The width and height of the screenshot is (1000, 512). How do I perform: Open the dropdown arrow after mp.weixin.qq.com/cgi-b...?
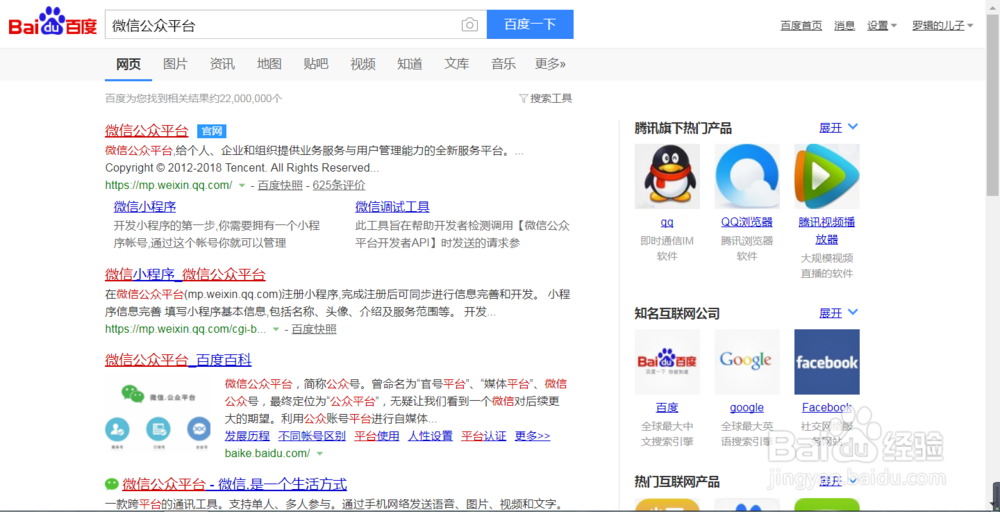[276, 330]
